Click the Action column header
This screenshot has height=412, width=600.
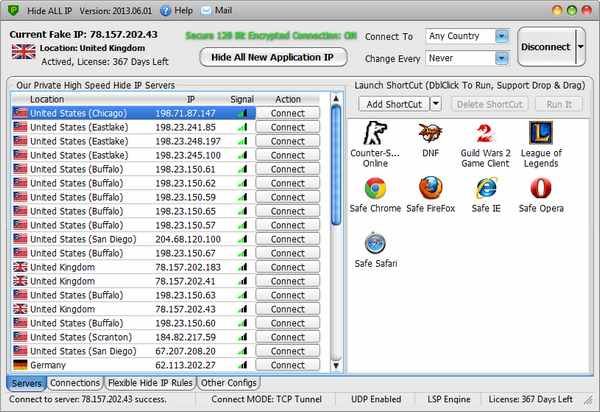288,99
